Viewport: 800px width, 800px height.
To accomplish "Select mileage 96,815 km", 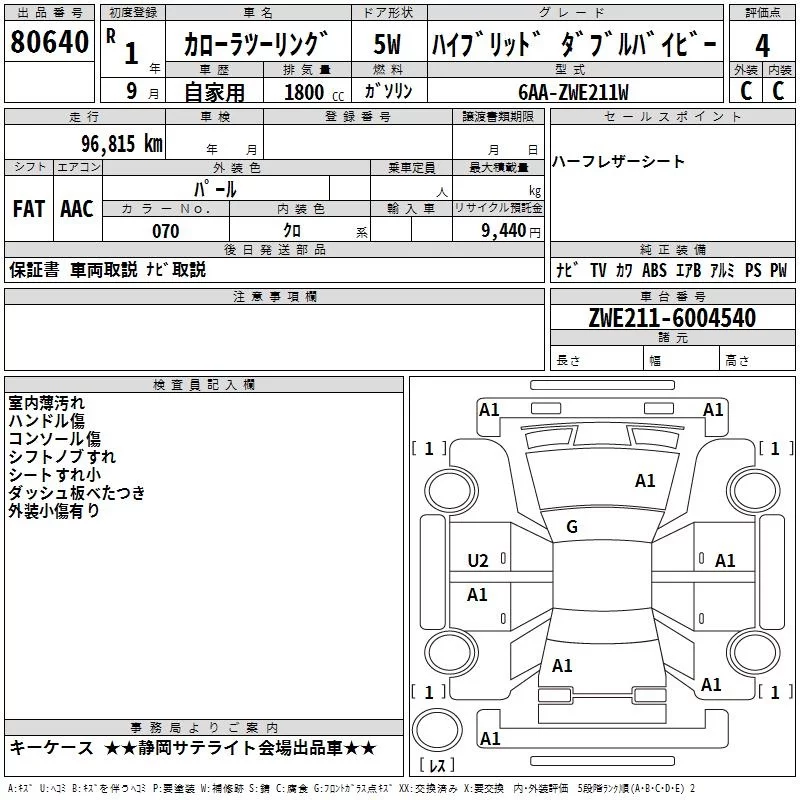I will [122, 144].
